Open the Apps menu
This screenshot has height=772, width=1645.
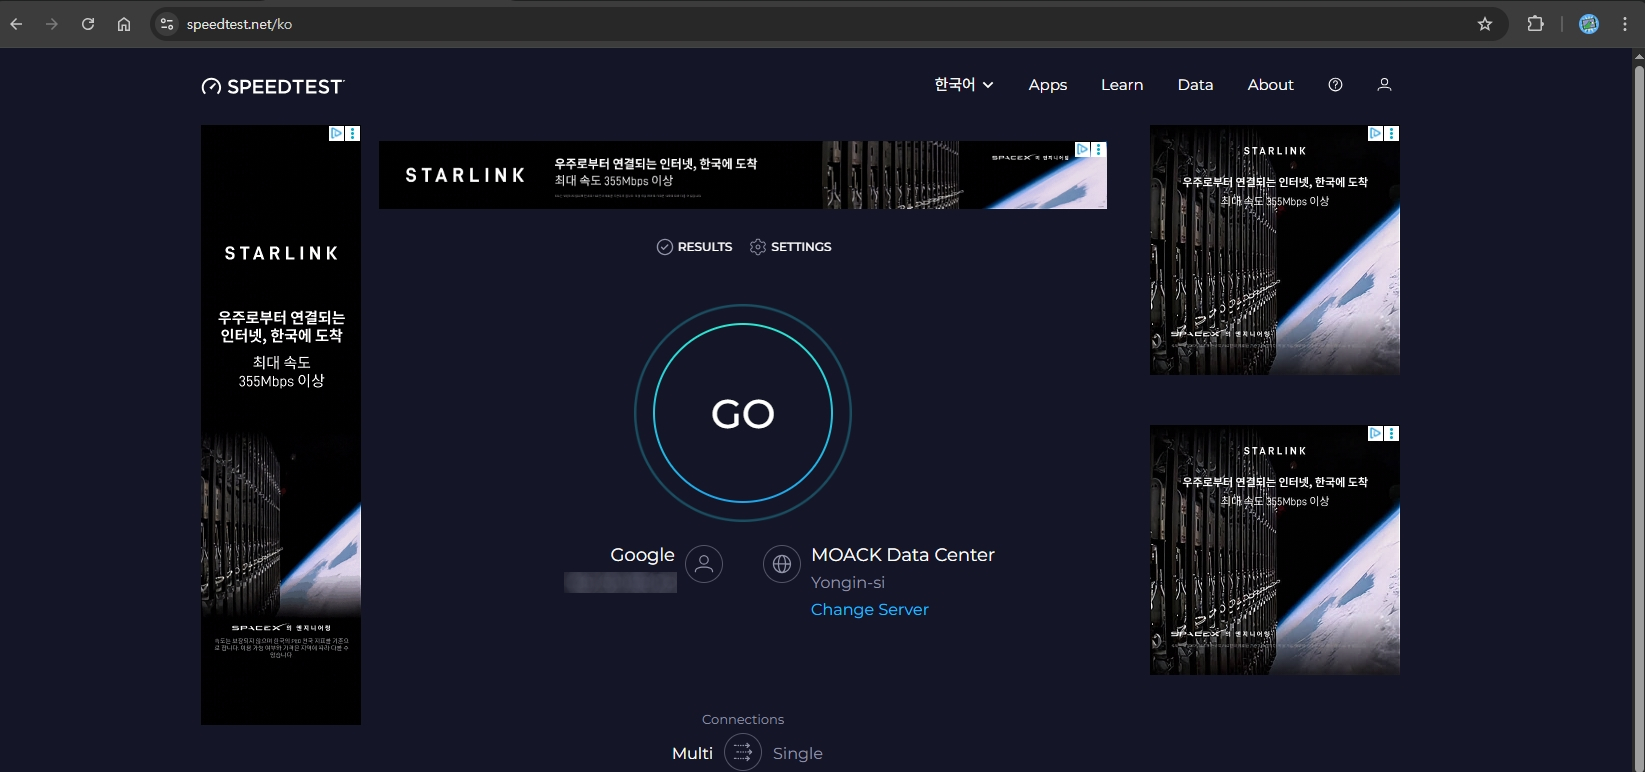coord(1048,85)
